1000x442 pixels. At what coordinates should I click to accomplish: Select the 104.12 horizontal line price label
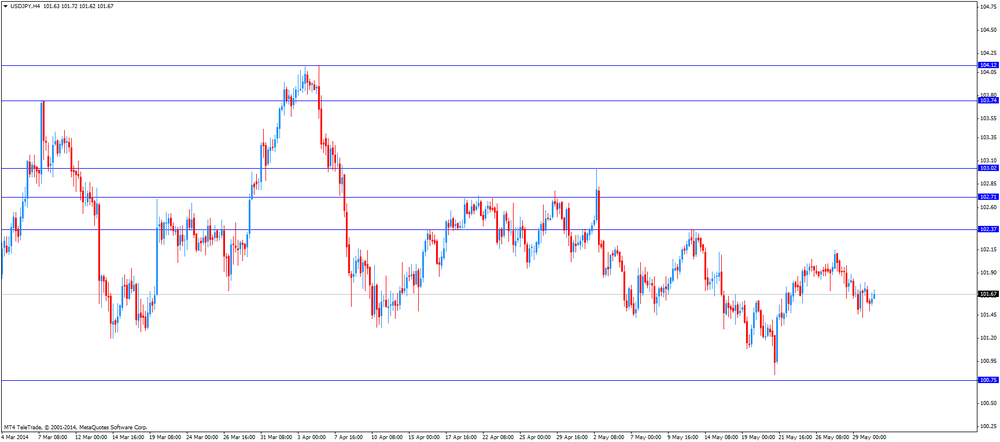(988, 65)
